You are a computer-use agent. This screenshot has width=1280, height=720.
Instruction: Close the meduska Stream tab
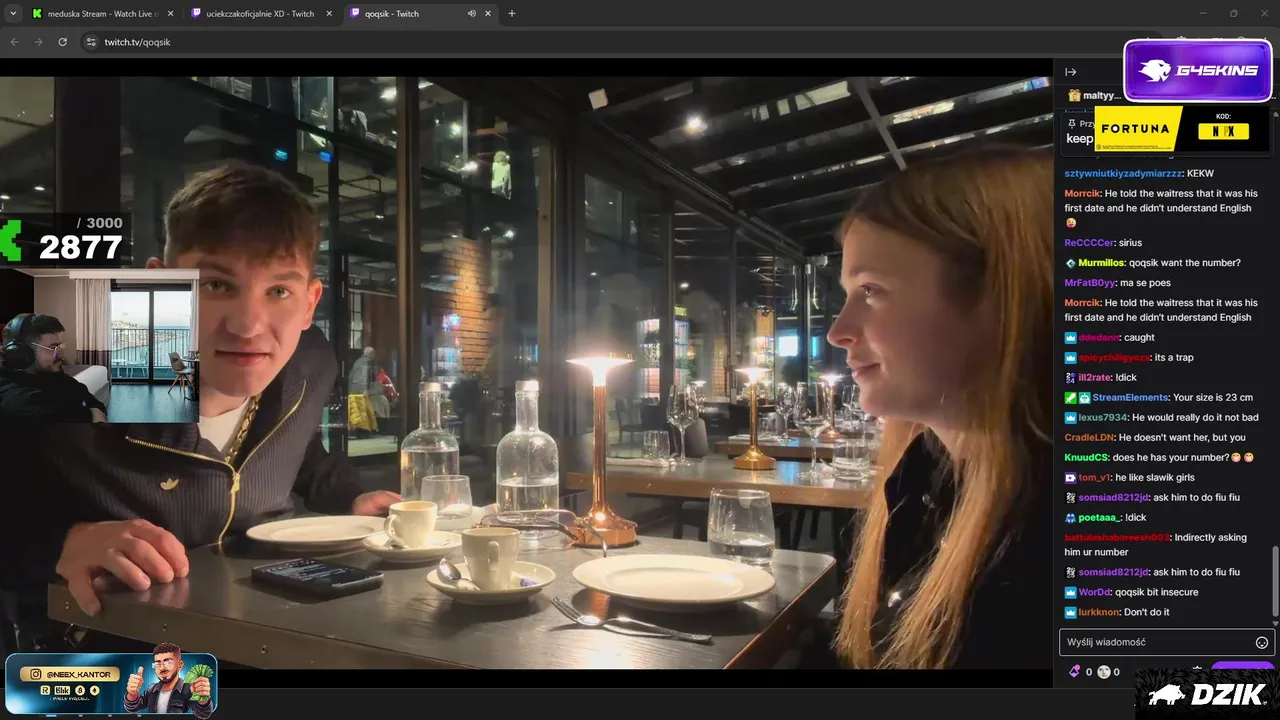(x=170, y=14)
